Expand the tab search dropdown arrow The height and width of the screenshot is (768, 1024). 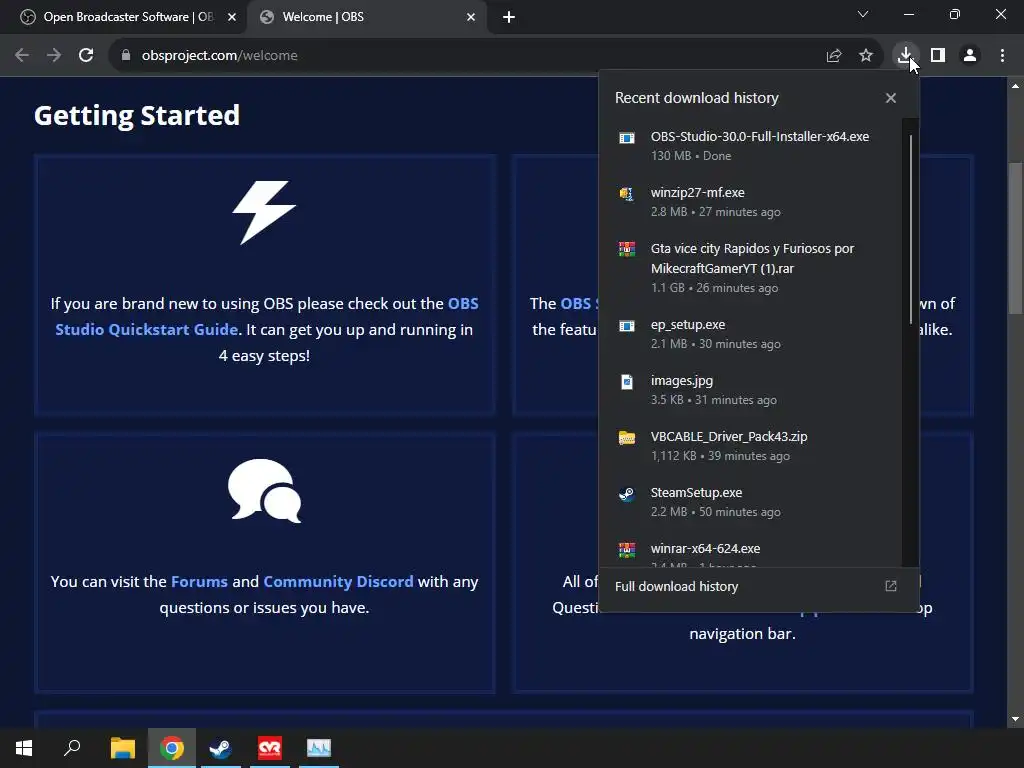(863, 14)
